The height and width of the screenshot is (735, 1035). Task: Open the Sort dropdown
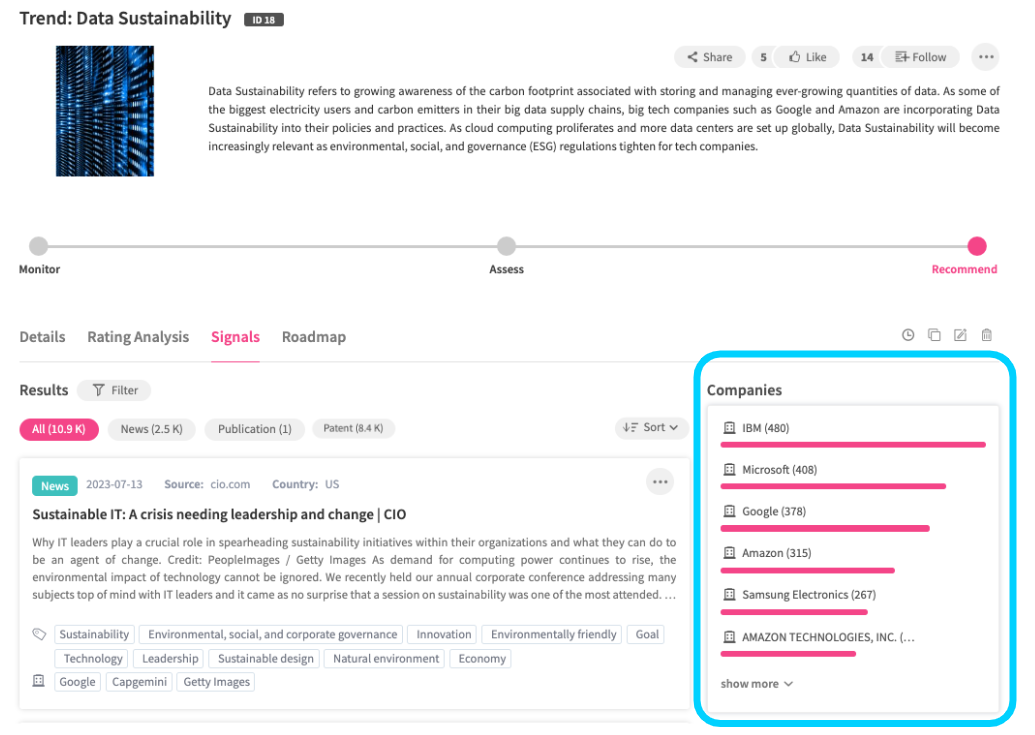pyautogui.click(x=650, y=428)
